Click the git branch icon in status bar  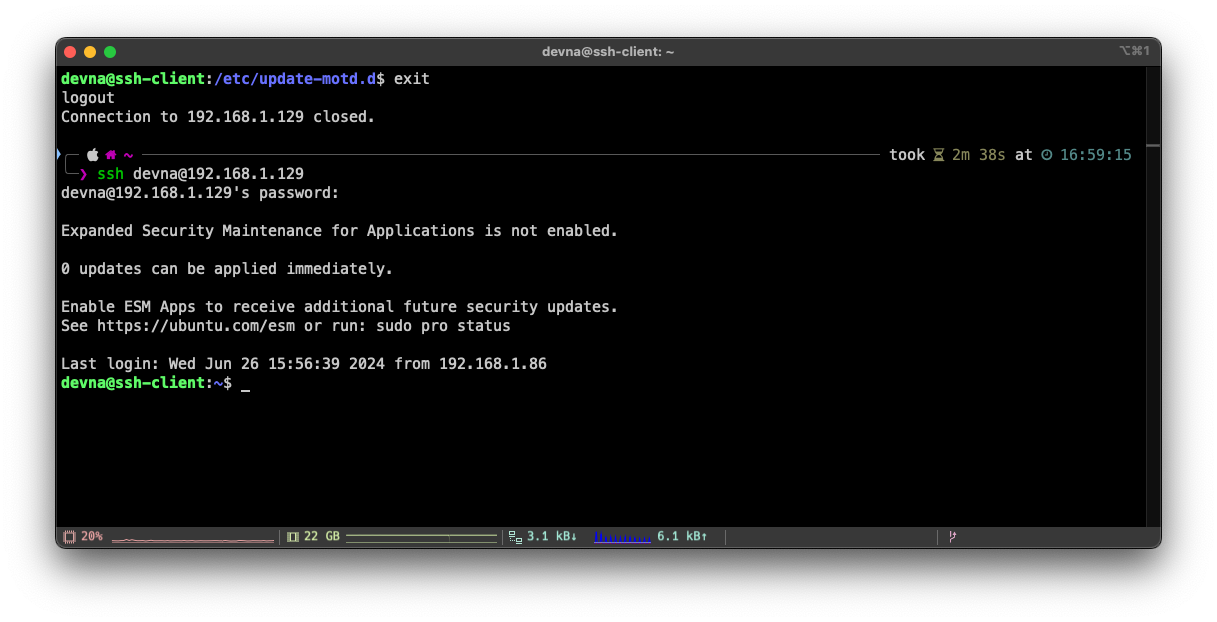click(952, 537)
